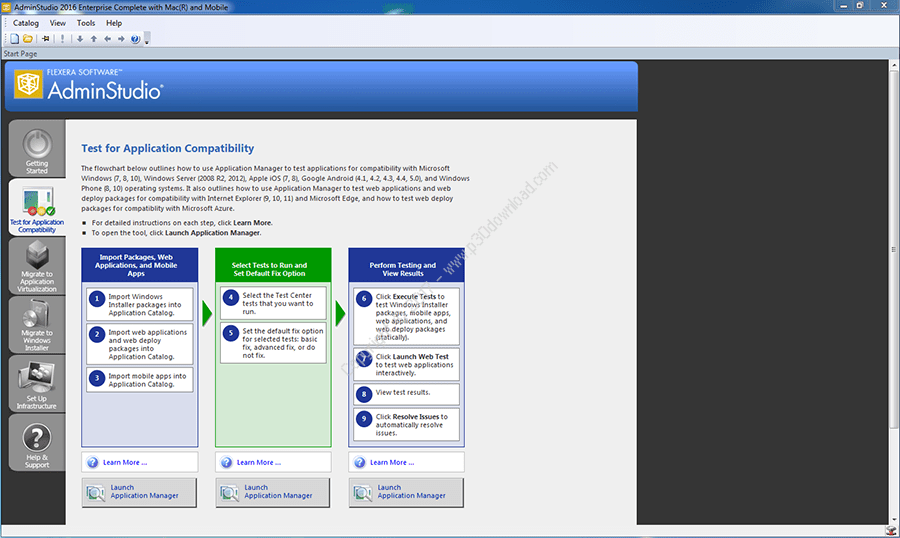Click the connect pin toolbar icon
The height and width of the screenshot is (538, 900).
pyautogui.click(x=46, y=39)
